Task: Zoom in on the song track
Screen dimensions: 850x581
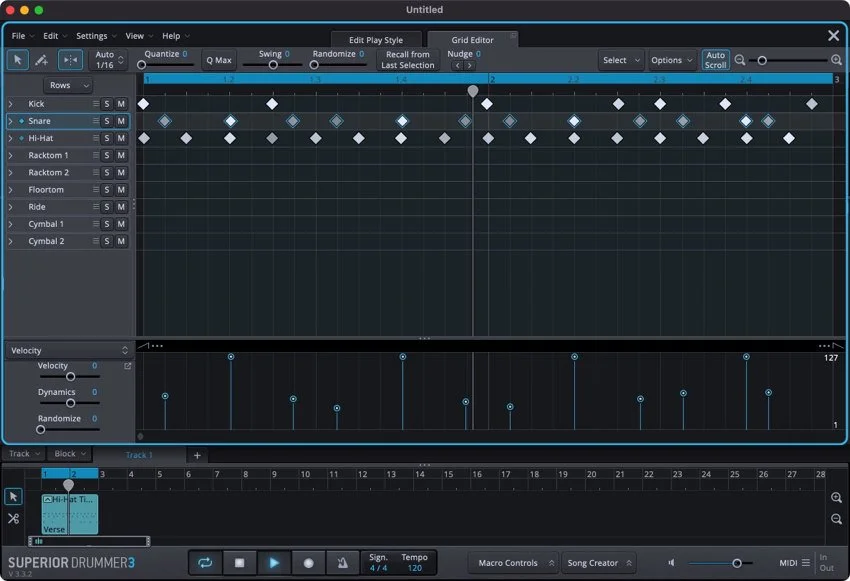Action: pos(836,498)
